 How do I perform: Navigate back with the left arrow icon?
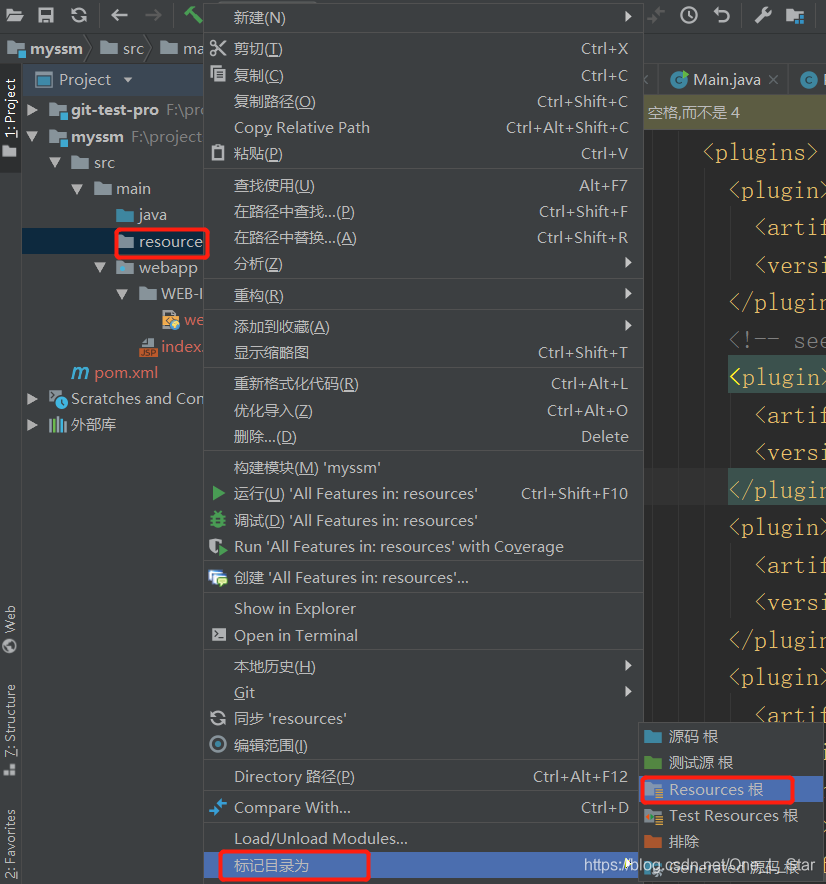pyautogui.click(x=118, y=15)
